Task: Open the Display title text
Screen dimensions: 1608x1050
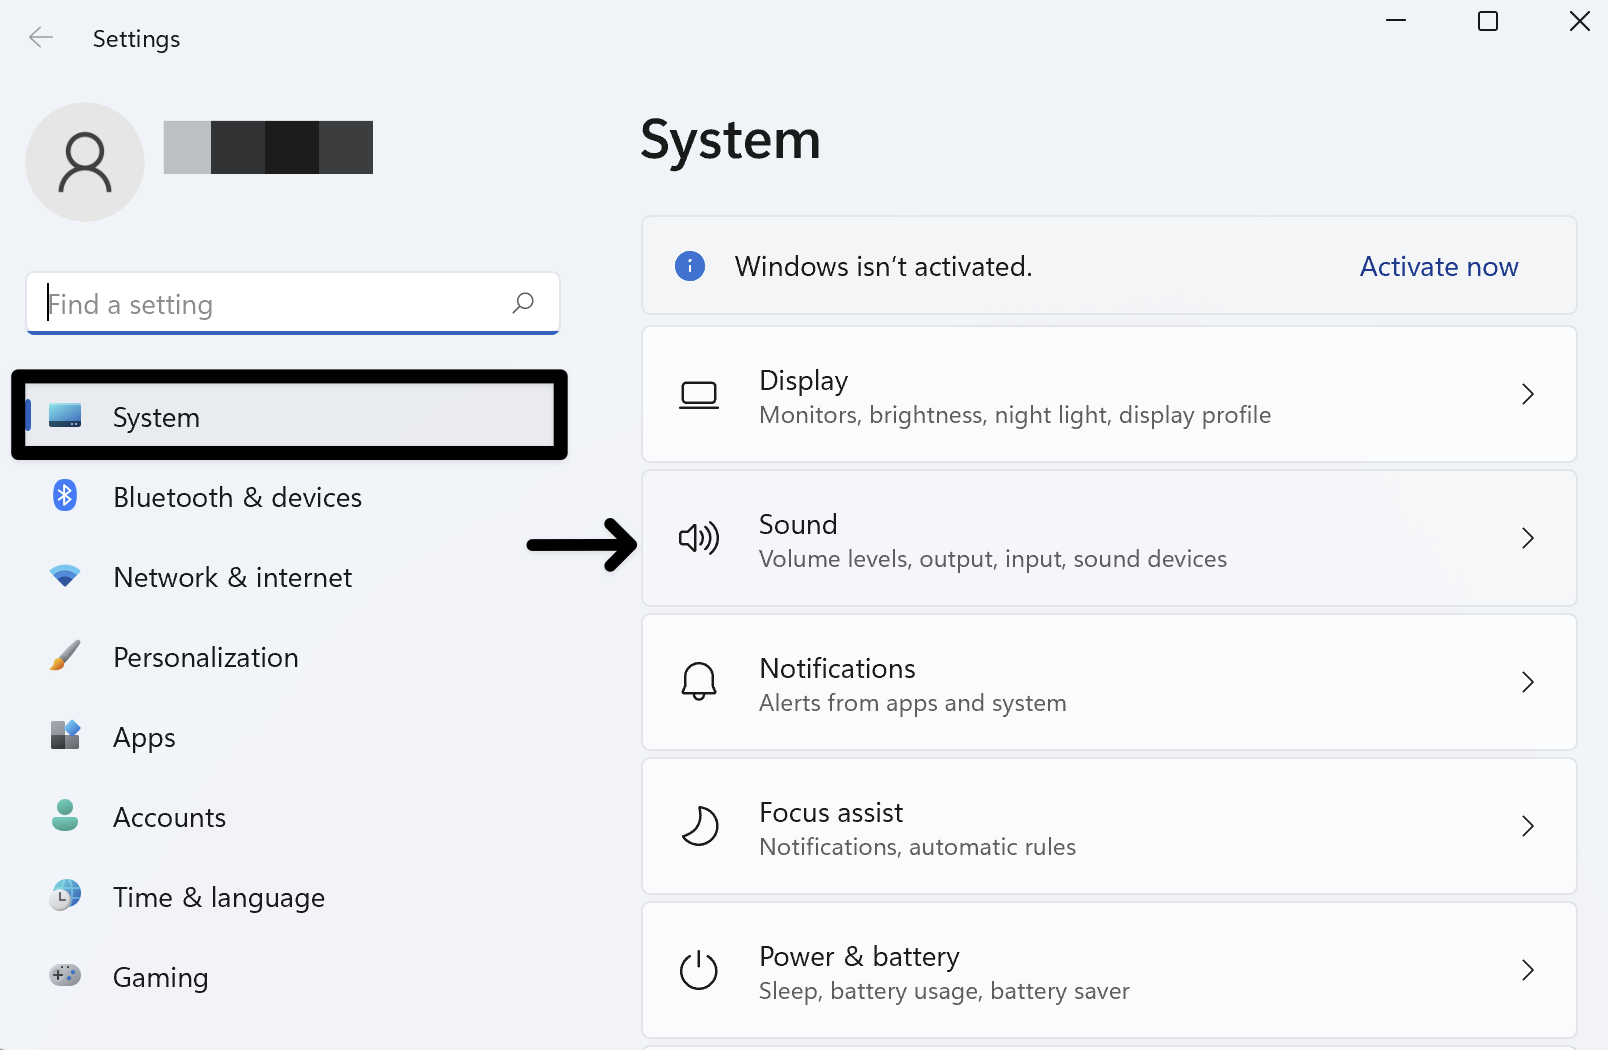Action: coord(804,381)
